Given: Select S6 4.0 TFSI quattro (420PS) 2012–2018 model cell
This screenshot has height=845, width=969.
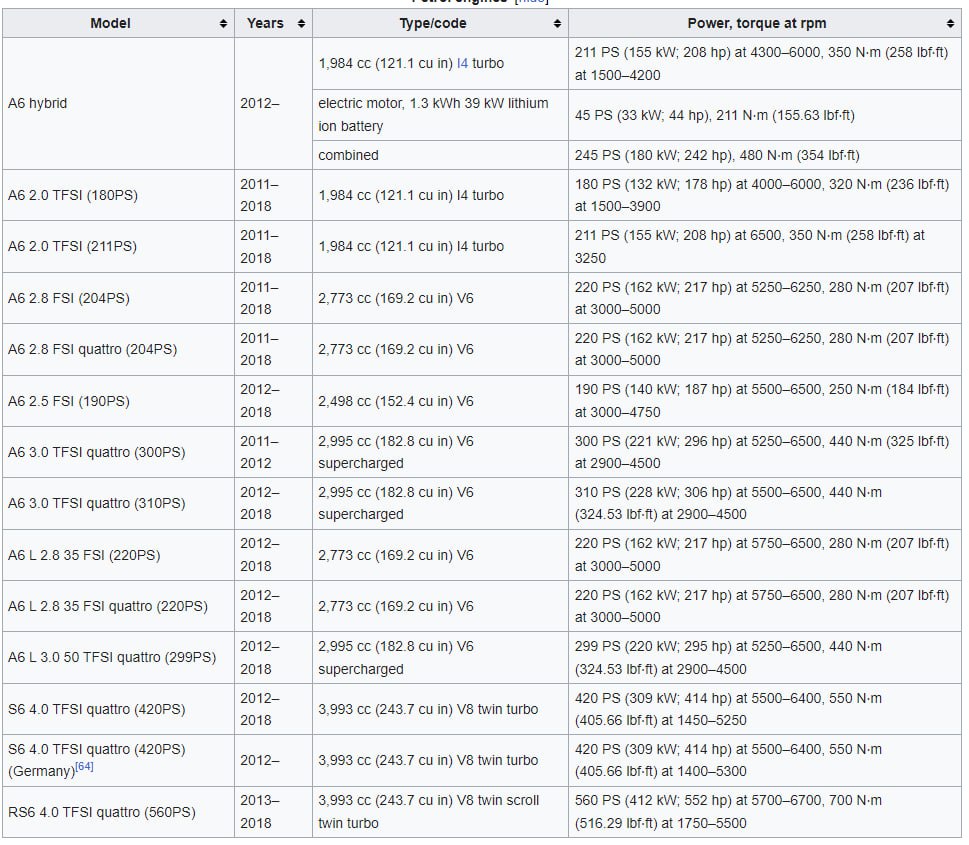Looking at the screenshot, I should point(118,709).
